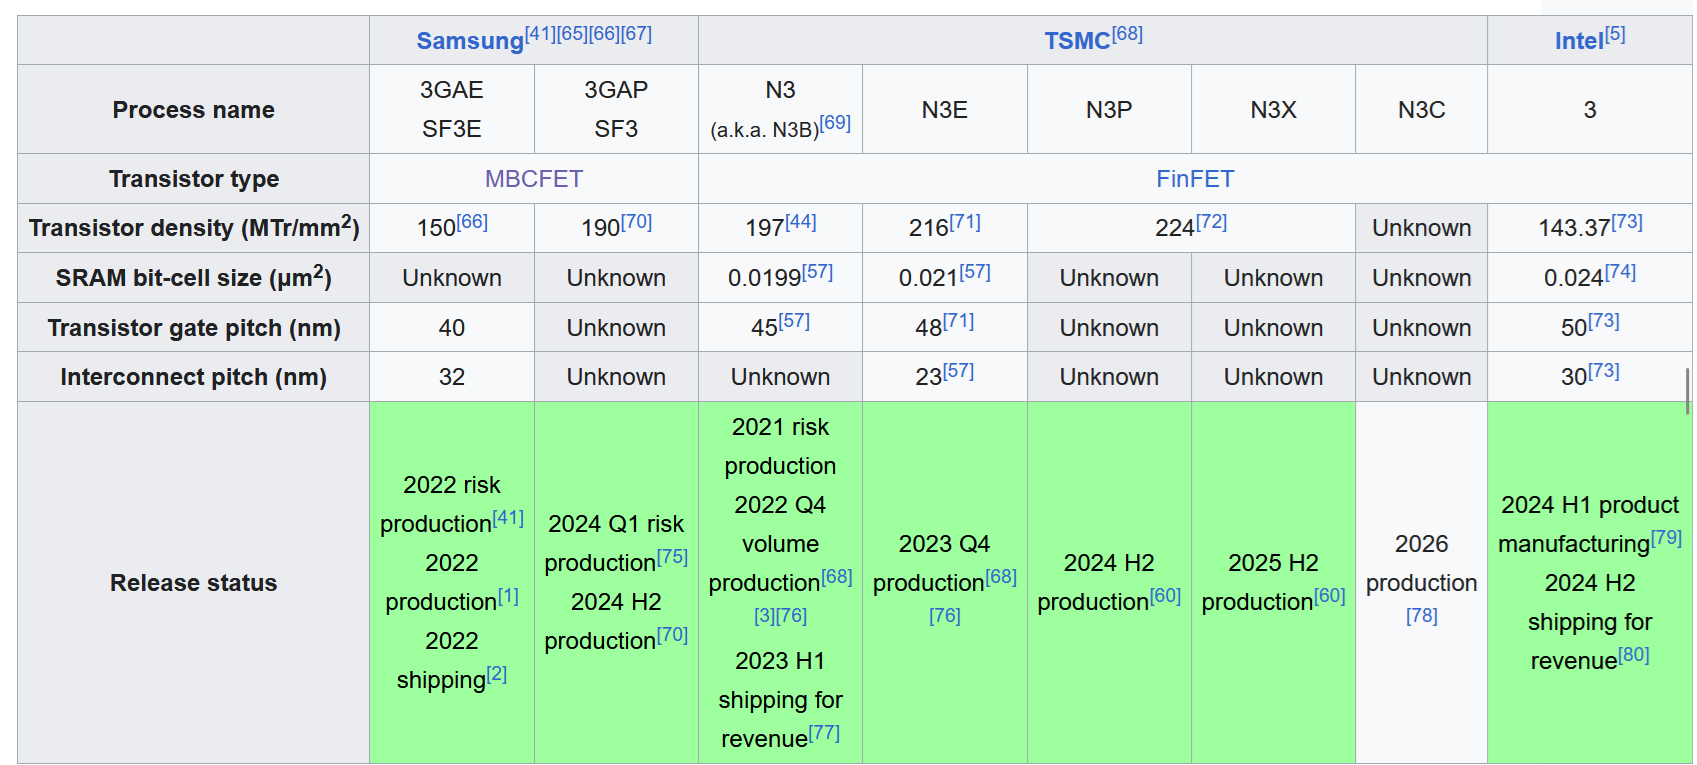The image size is (1697, 765).
Task: Open the TSMC link in the table header
Action: [x=1077, y=41]
